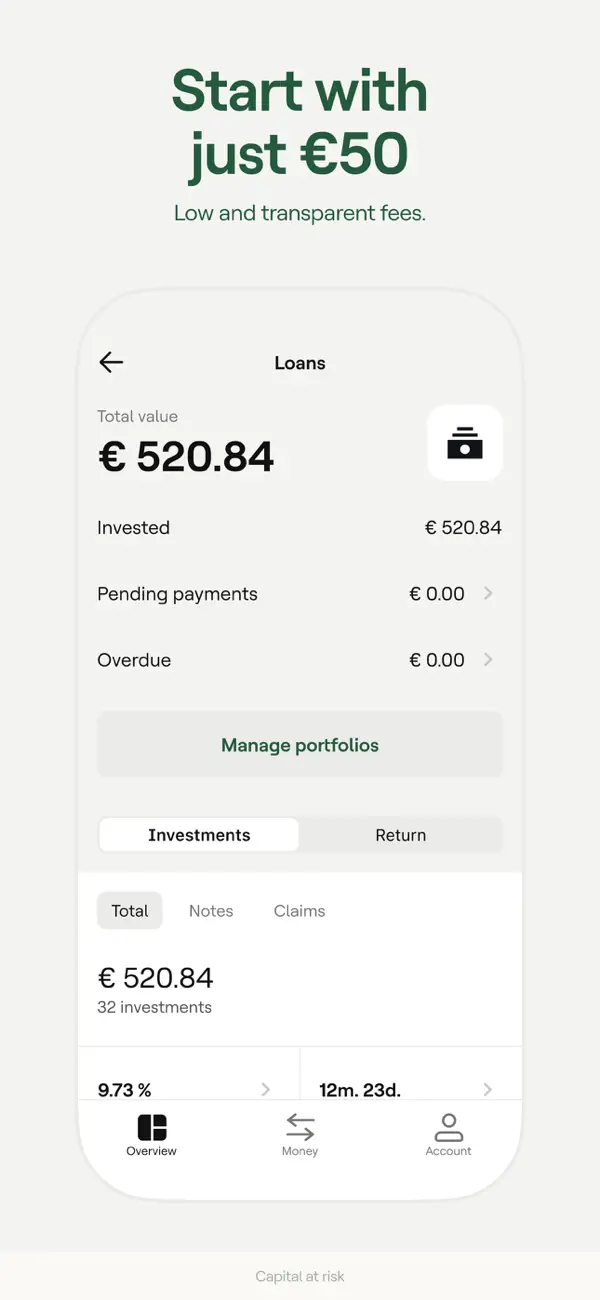Tap the 12m. 23d. duration chevron
The width and height of the screenshot is (600, 1300).
coord(487,1089)
